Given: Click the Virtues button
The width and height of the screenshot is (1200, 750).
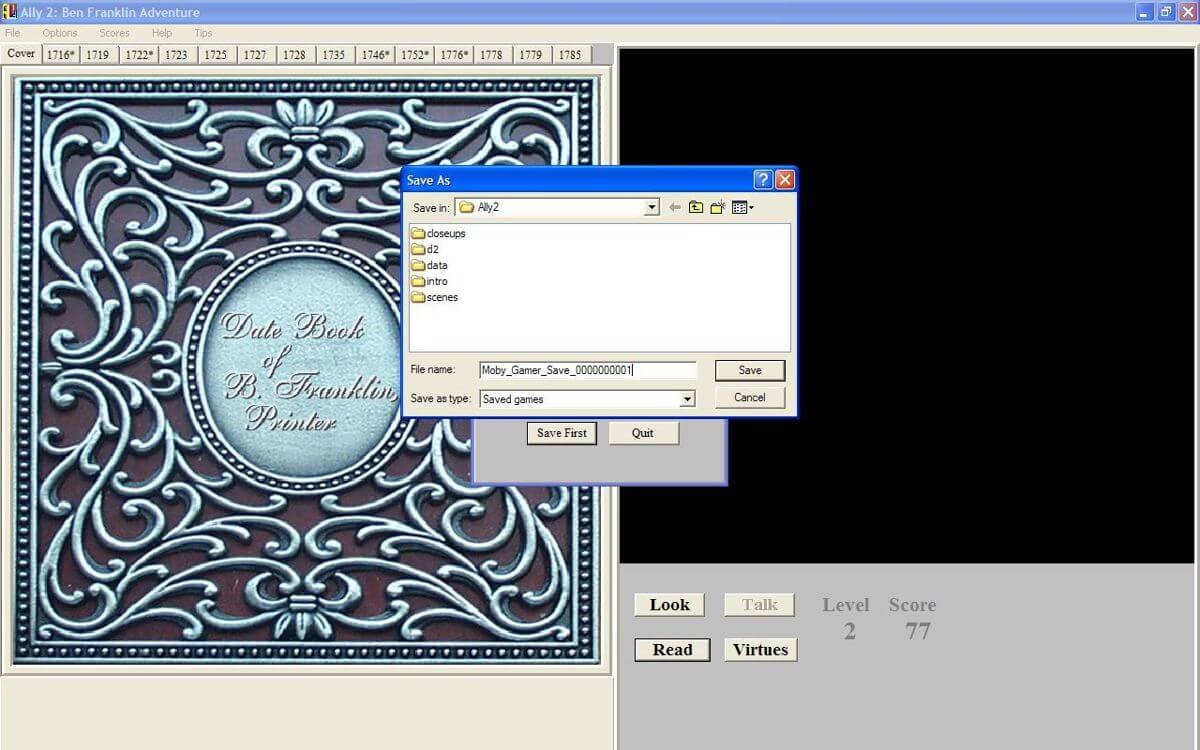Looking at the screenshot, I should click(x=760, y=650).
